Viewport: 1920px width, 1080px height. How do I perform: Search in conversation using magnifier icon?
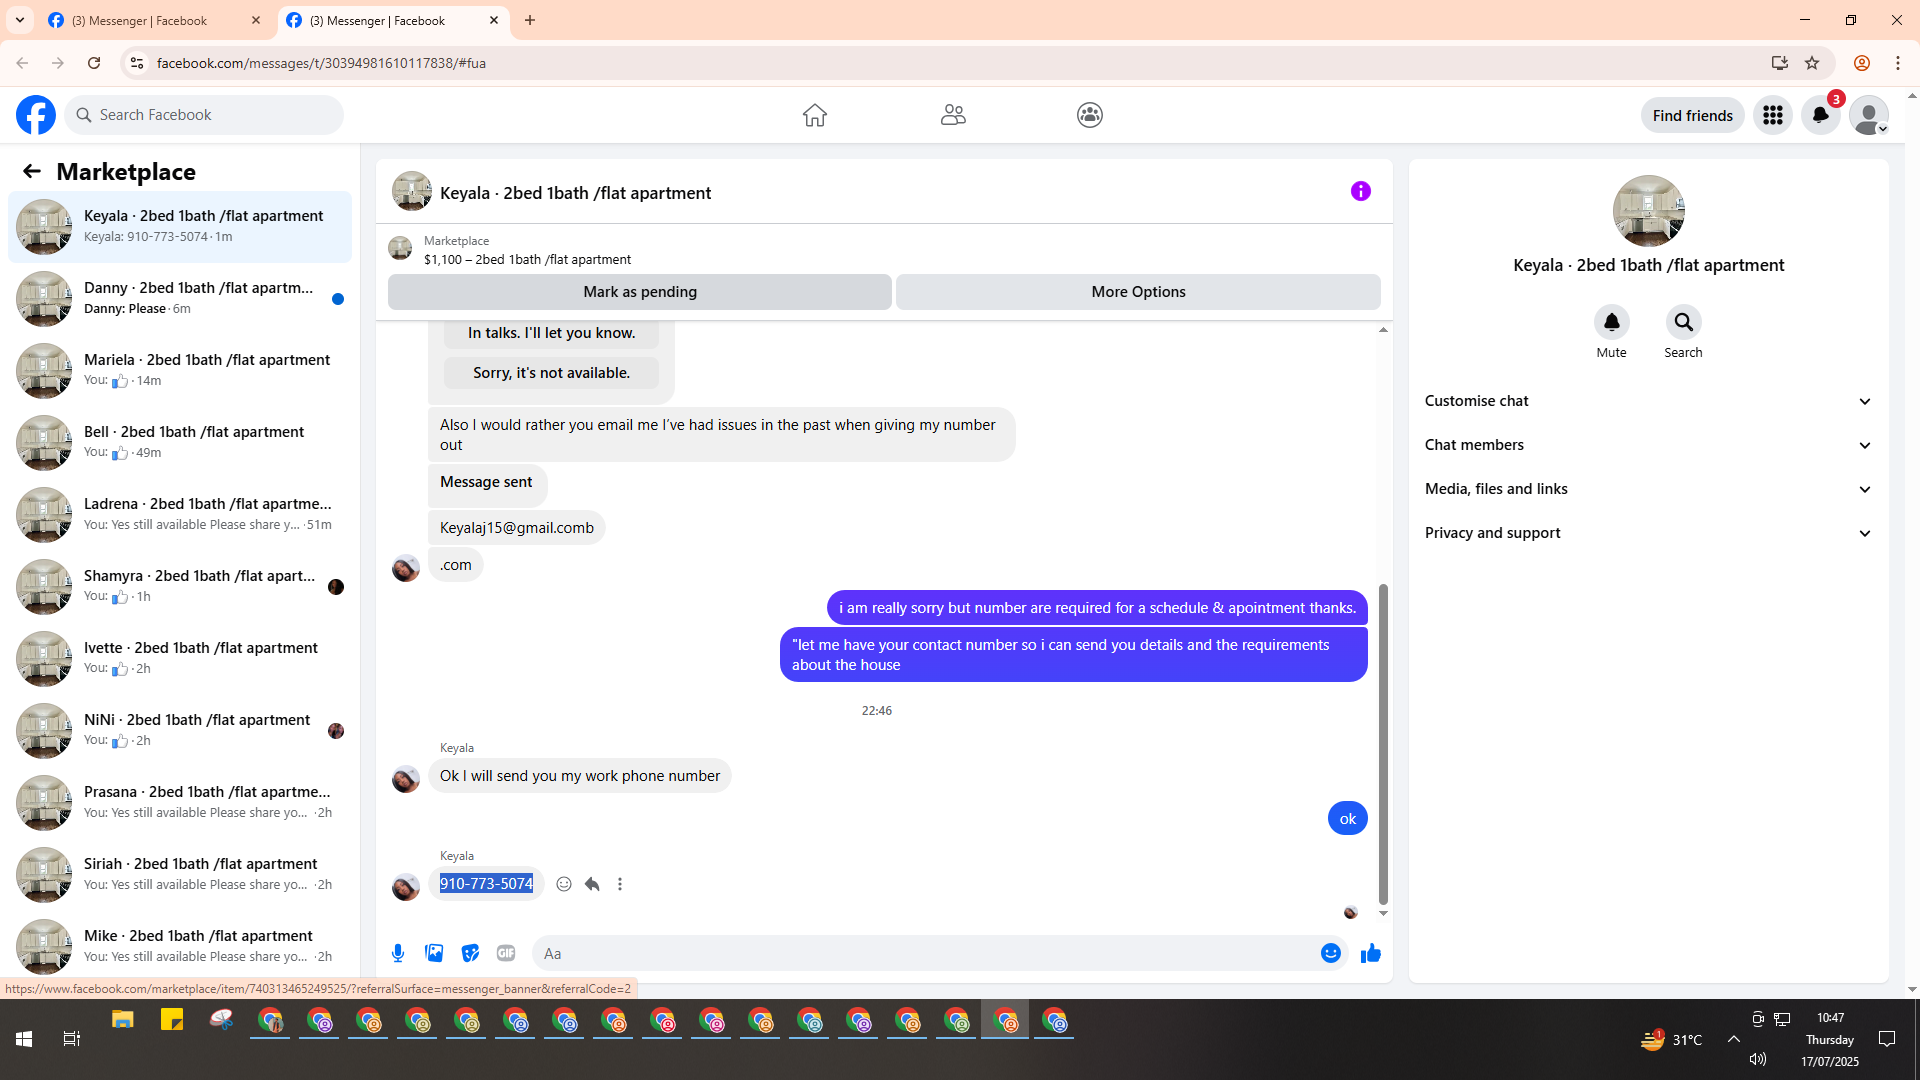pos(1684,322)
